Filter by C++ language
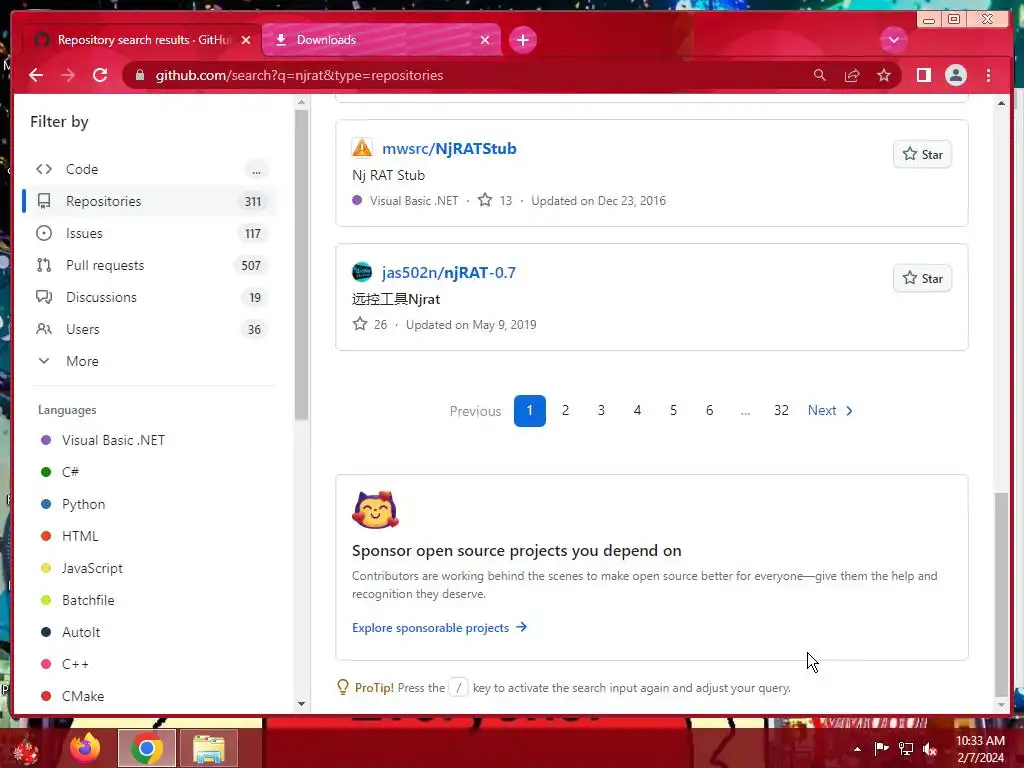The width and height of the screenshot is (1024, 768). pyautogui.click(x=75, y=664)
